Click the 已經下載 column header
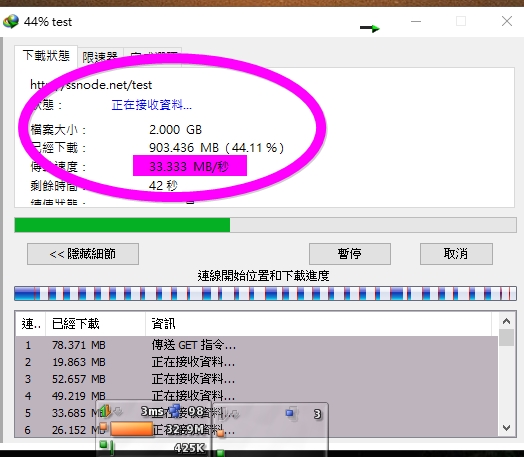Viewport: 524px width, 457px height. point(95,323)
